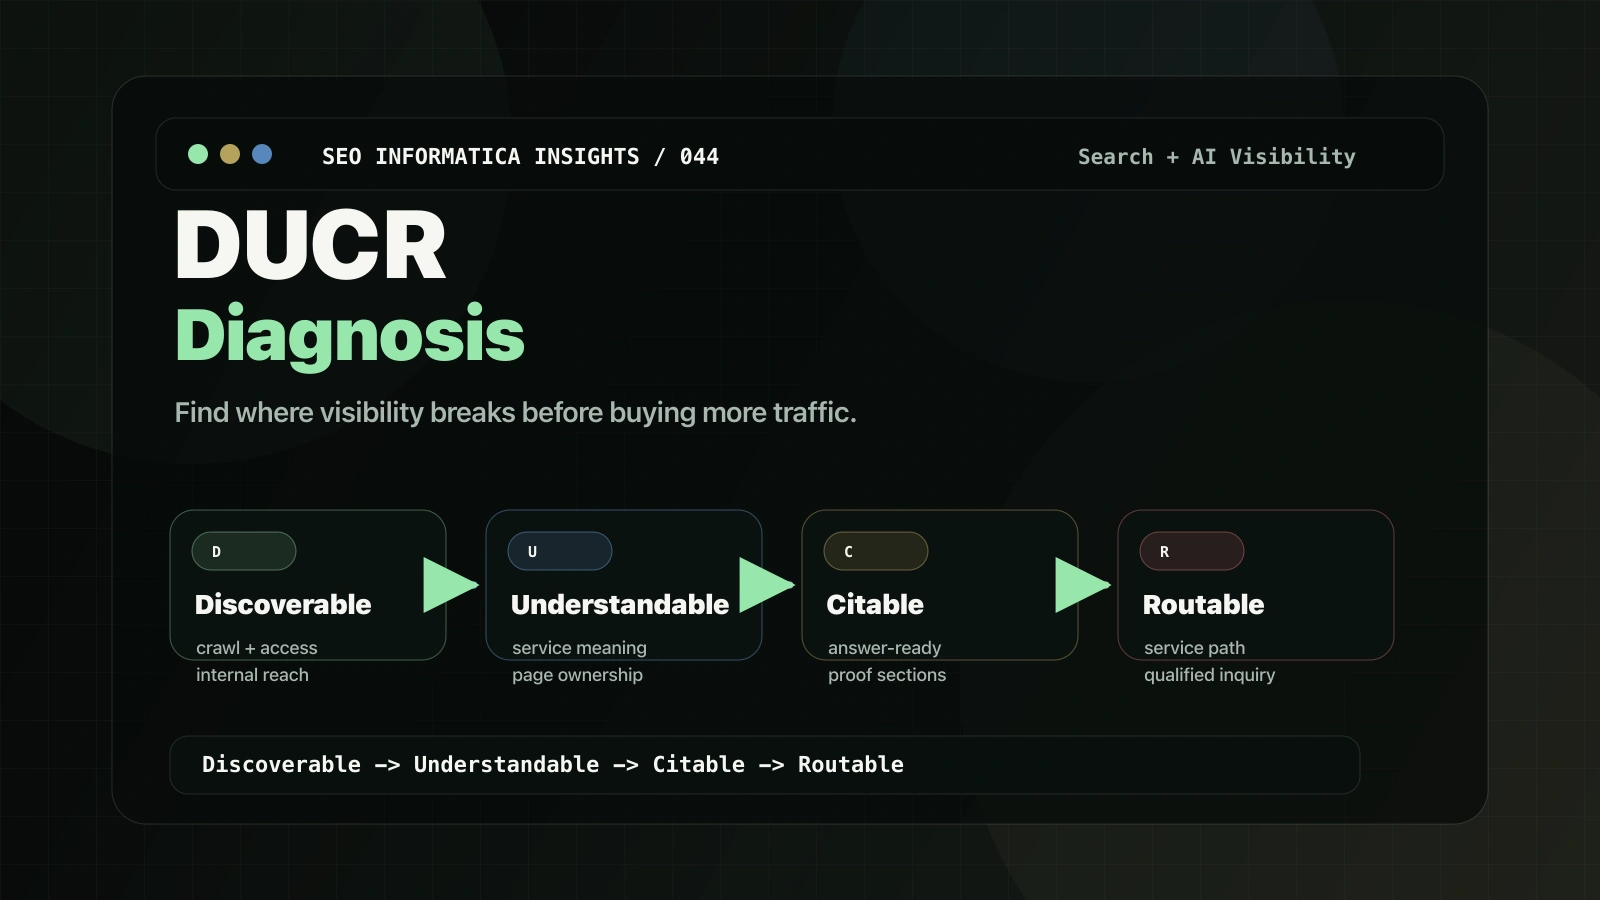Select the Routable card title

click(x=1203, y=604)
